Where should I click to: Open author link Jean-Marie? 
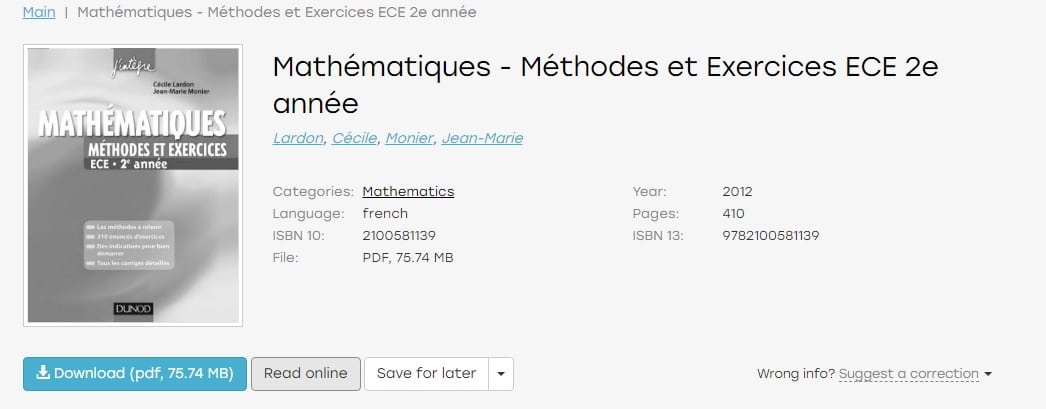coord(482,138)
